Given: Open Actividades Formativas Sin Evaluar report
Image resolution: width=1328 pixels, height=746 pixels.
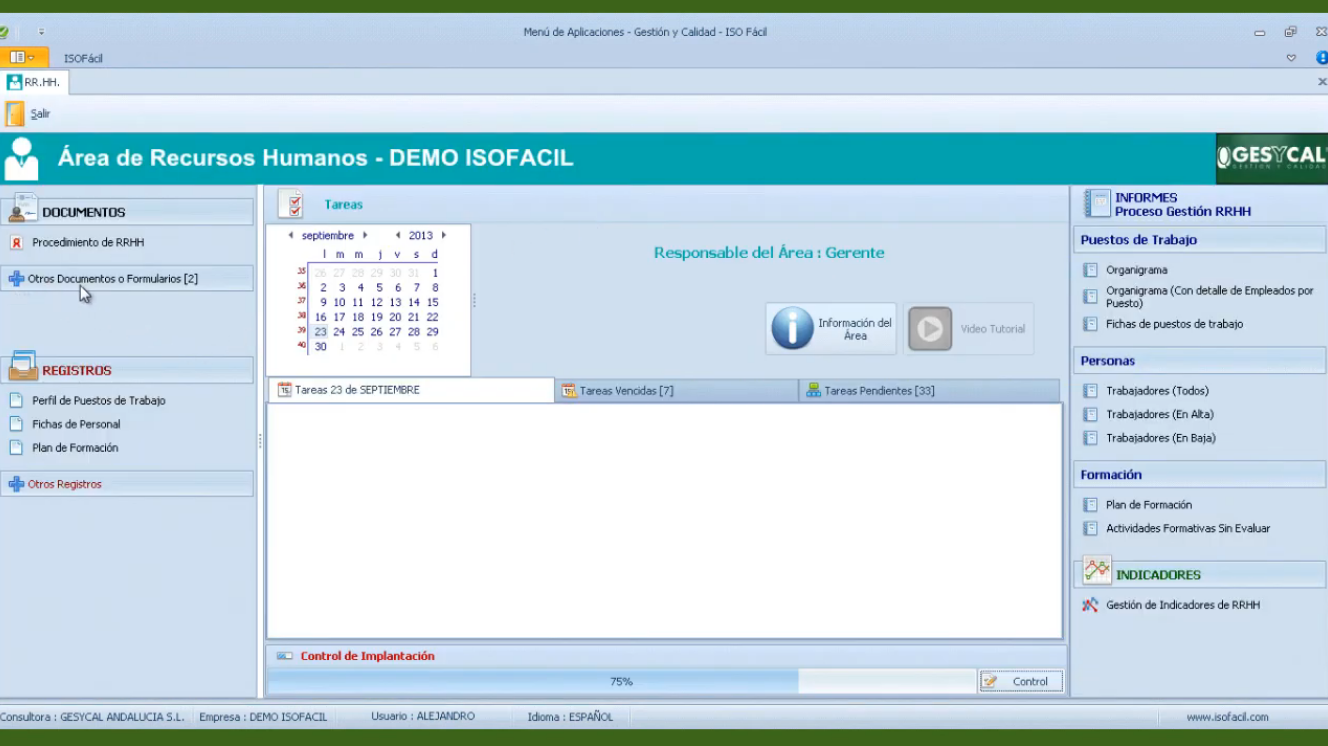Looking at the screenshot, I should pyautogui.click(x=1188, y=528).
